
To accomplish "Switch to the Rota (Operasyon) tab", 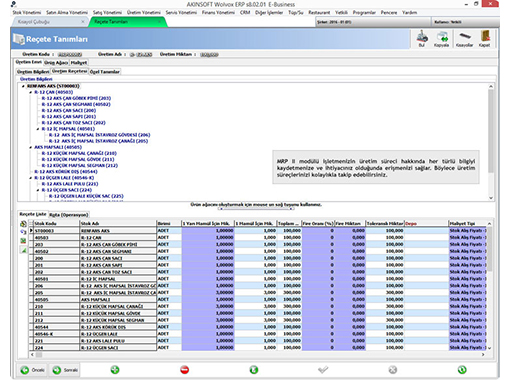I will [x=69, y=215].
